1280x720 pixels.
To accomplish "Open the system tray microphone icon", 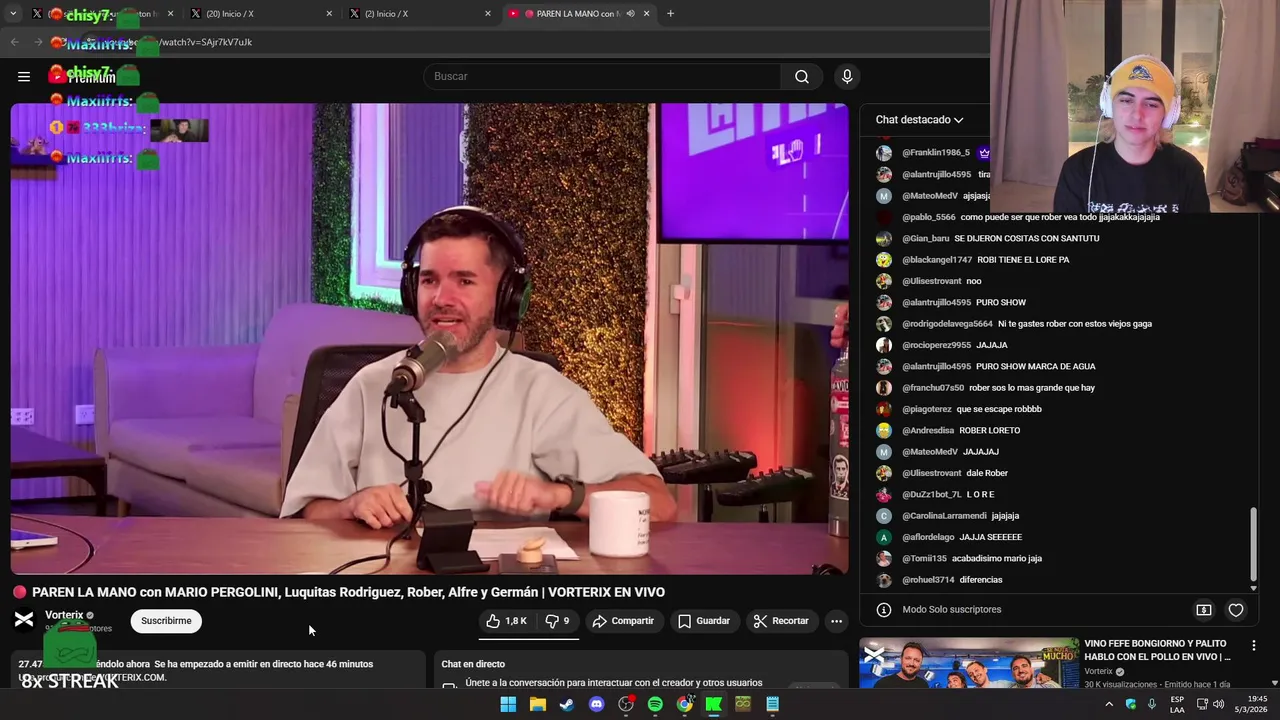I will 1152,704.
